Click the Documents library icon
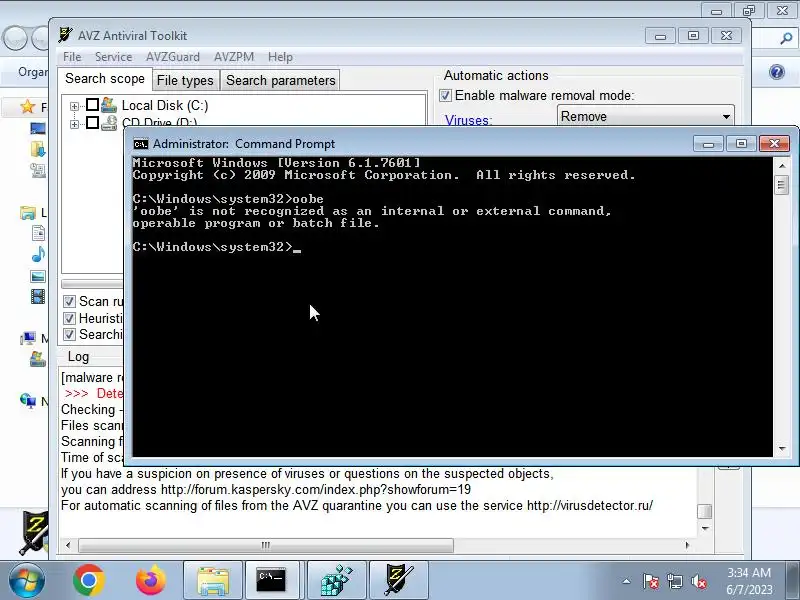This screenshot has width=800, height=600. 38,233
